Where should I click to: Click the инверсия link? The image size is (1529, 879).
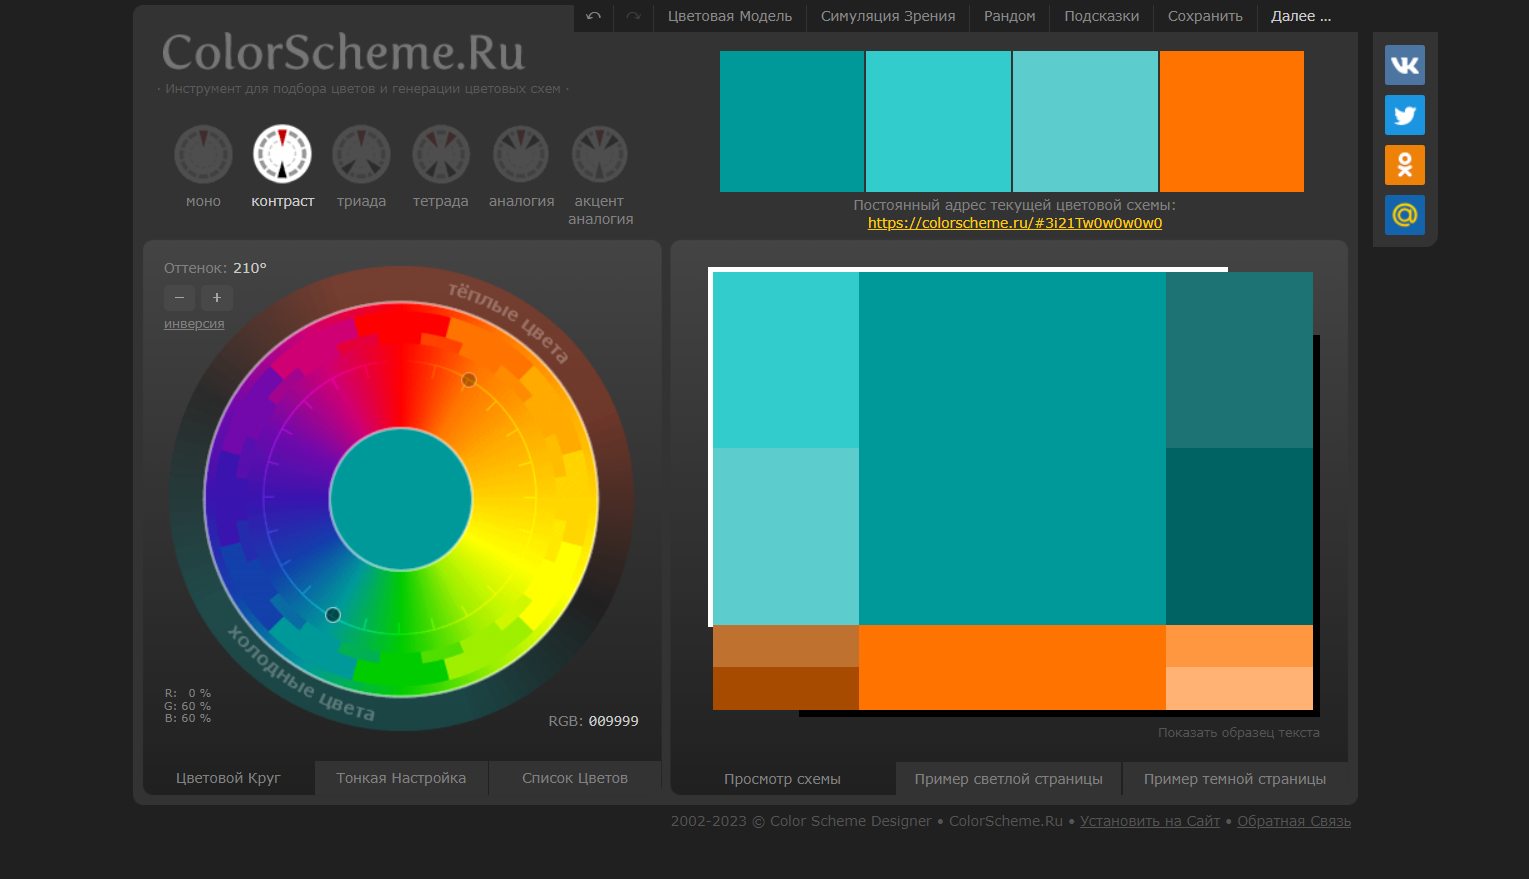pyautogui.click(x=194, y=324)
